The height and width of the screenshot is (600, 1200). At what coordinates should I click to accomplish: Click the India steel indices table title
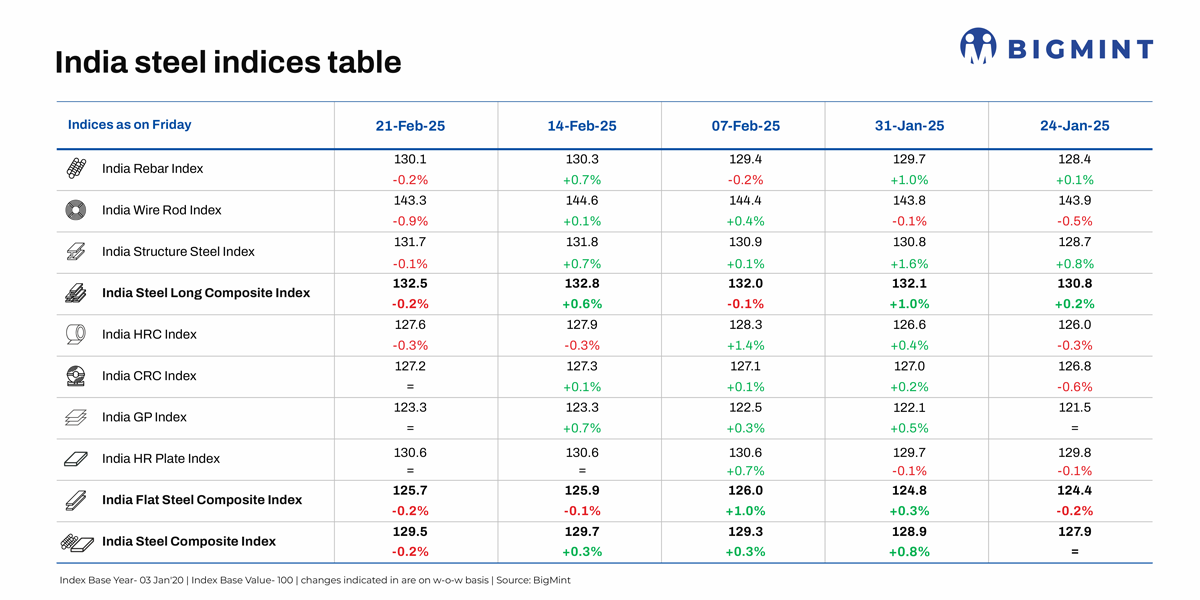click(x=228, y=62)
